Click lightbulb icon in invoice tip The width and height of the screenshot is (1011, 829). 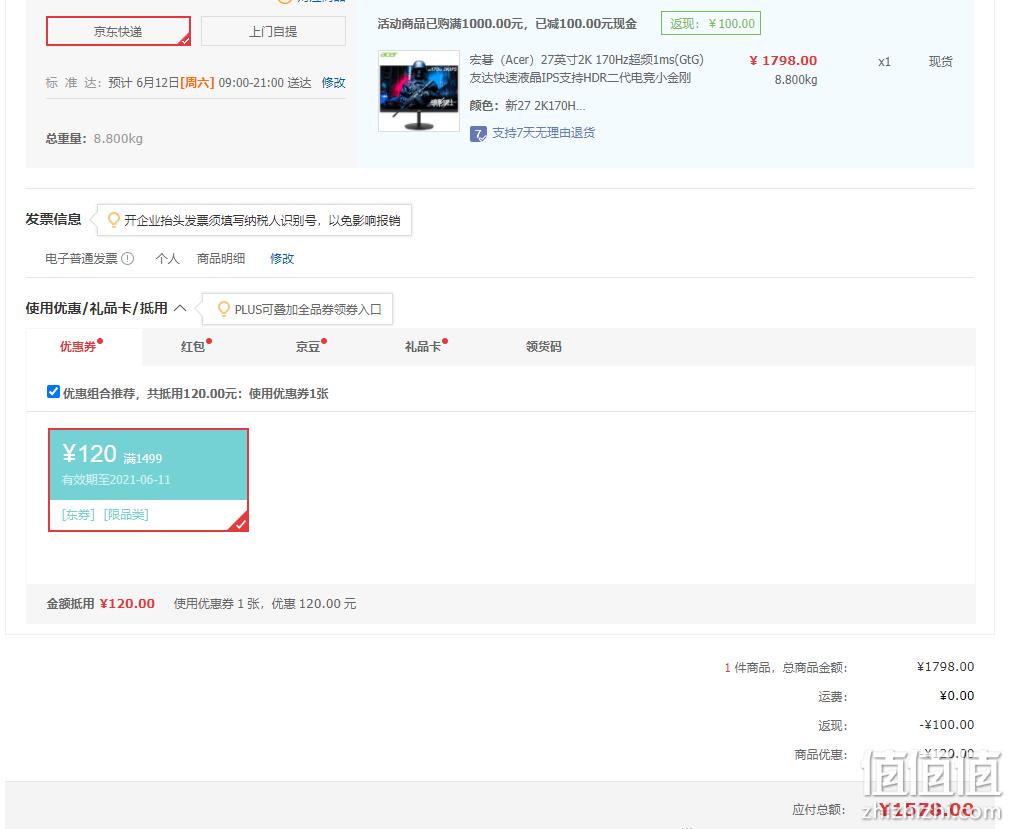113,220
